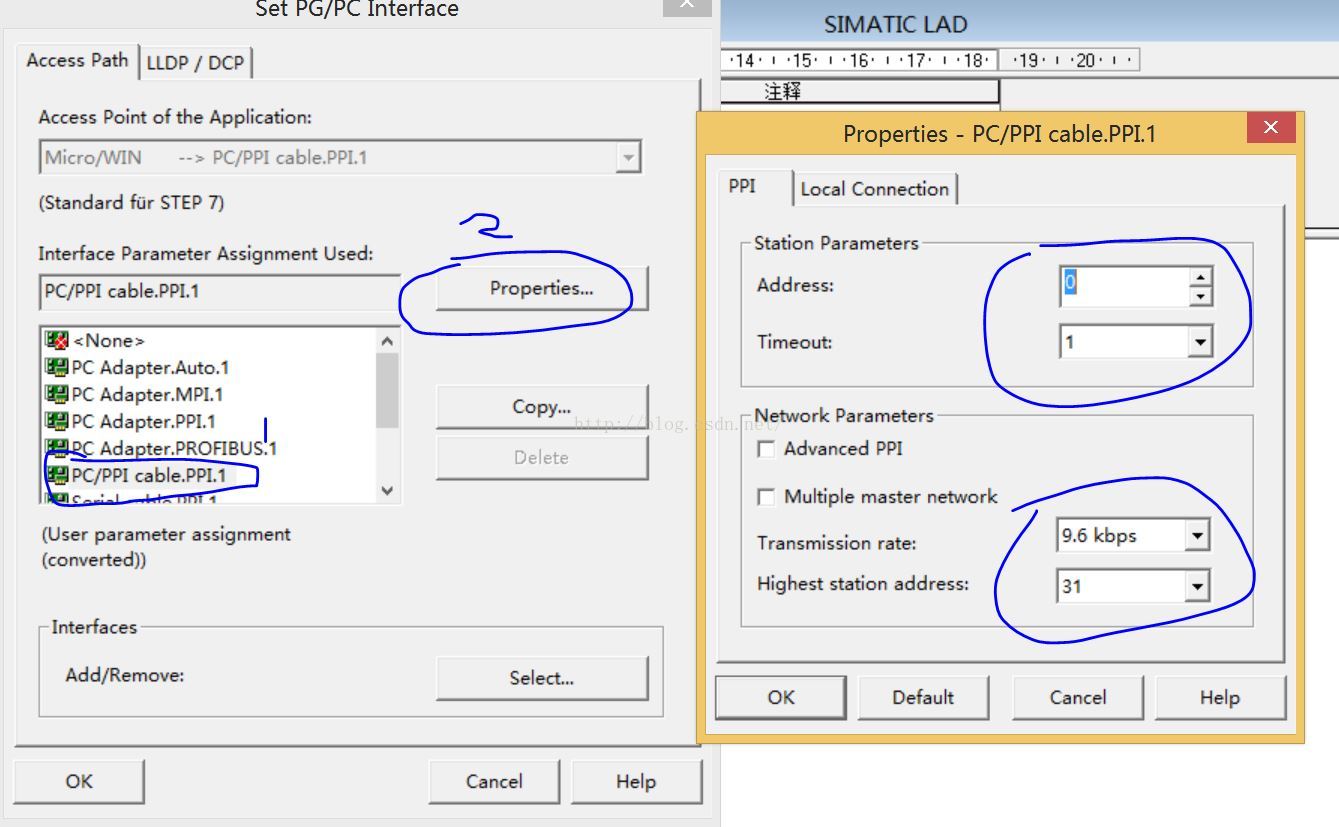Click the Copy... button

click(541, 407)
